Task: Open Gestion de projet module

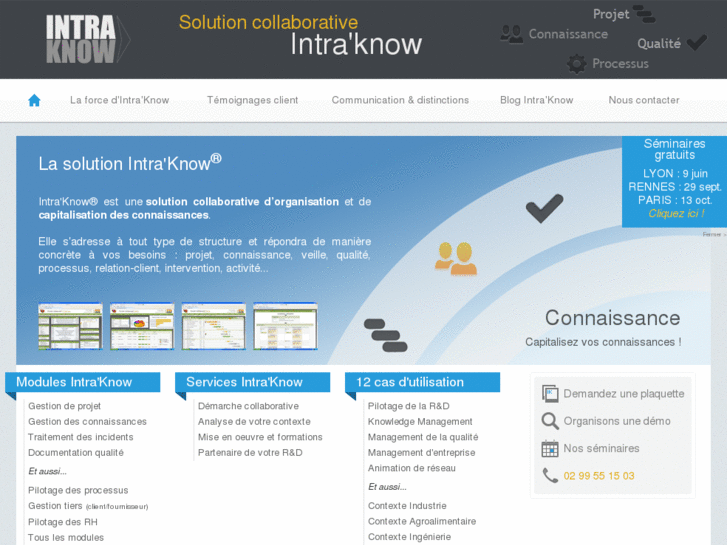Action: coord(64,406)
